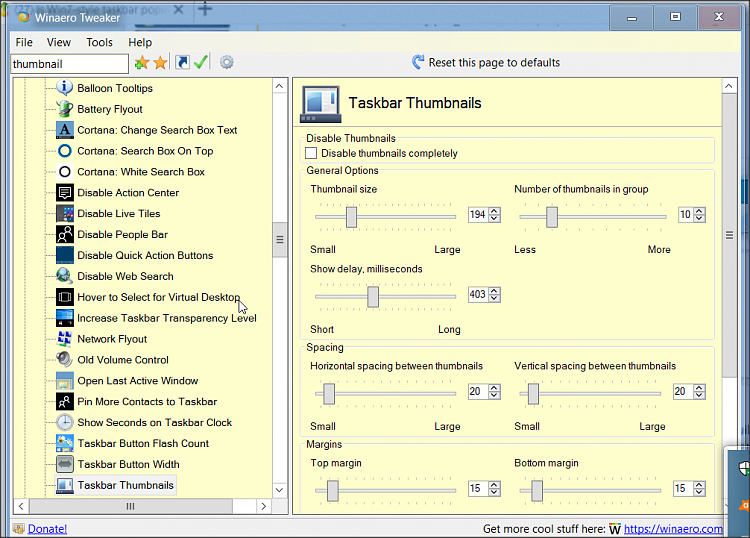Click Reset this page to defaults
The width and height of the screenshot is (750, 538).
coord(485,63)
